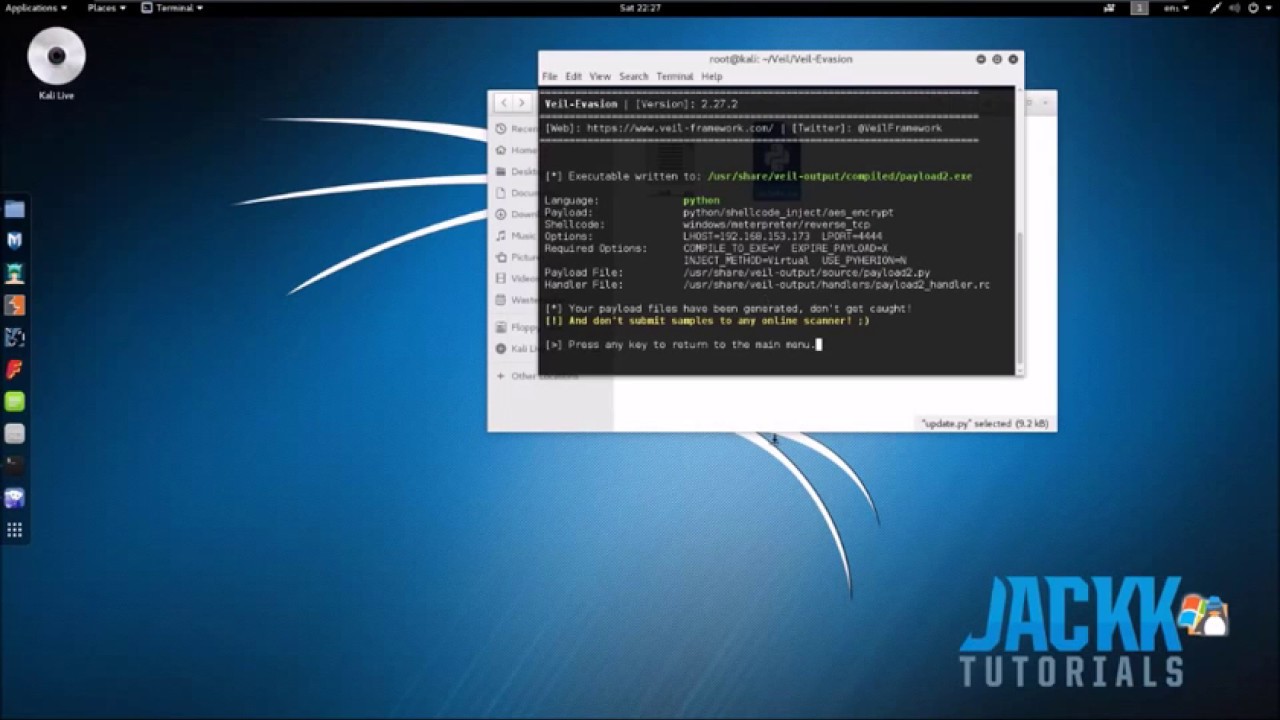Select Desktop in Files sidebar
This screenshot has height=720, width=1280.
(x=516, y=172)
